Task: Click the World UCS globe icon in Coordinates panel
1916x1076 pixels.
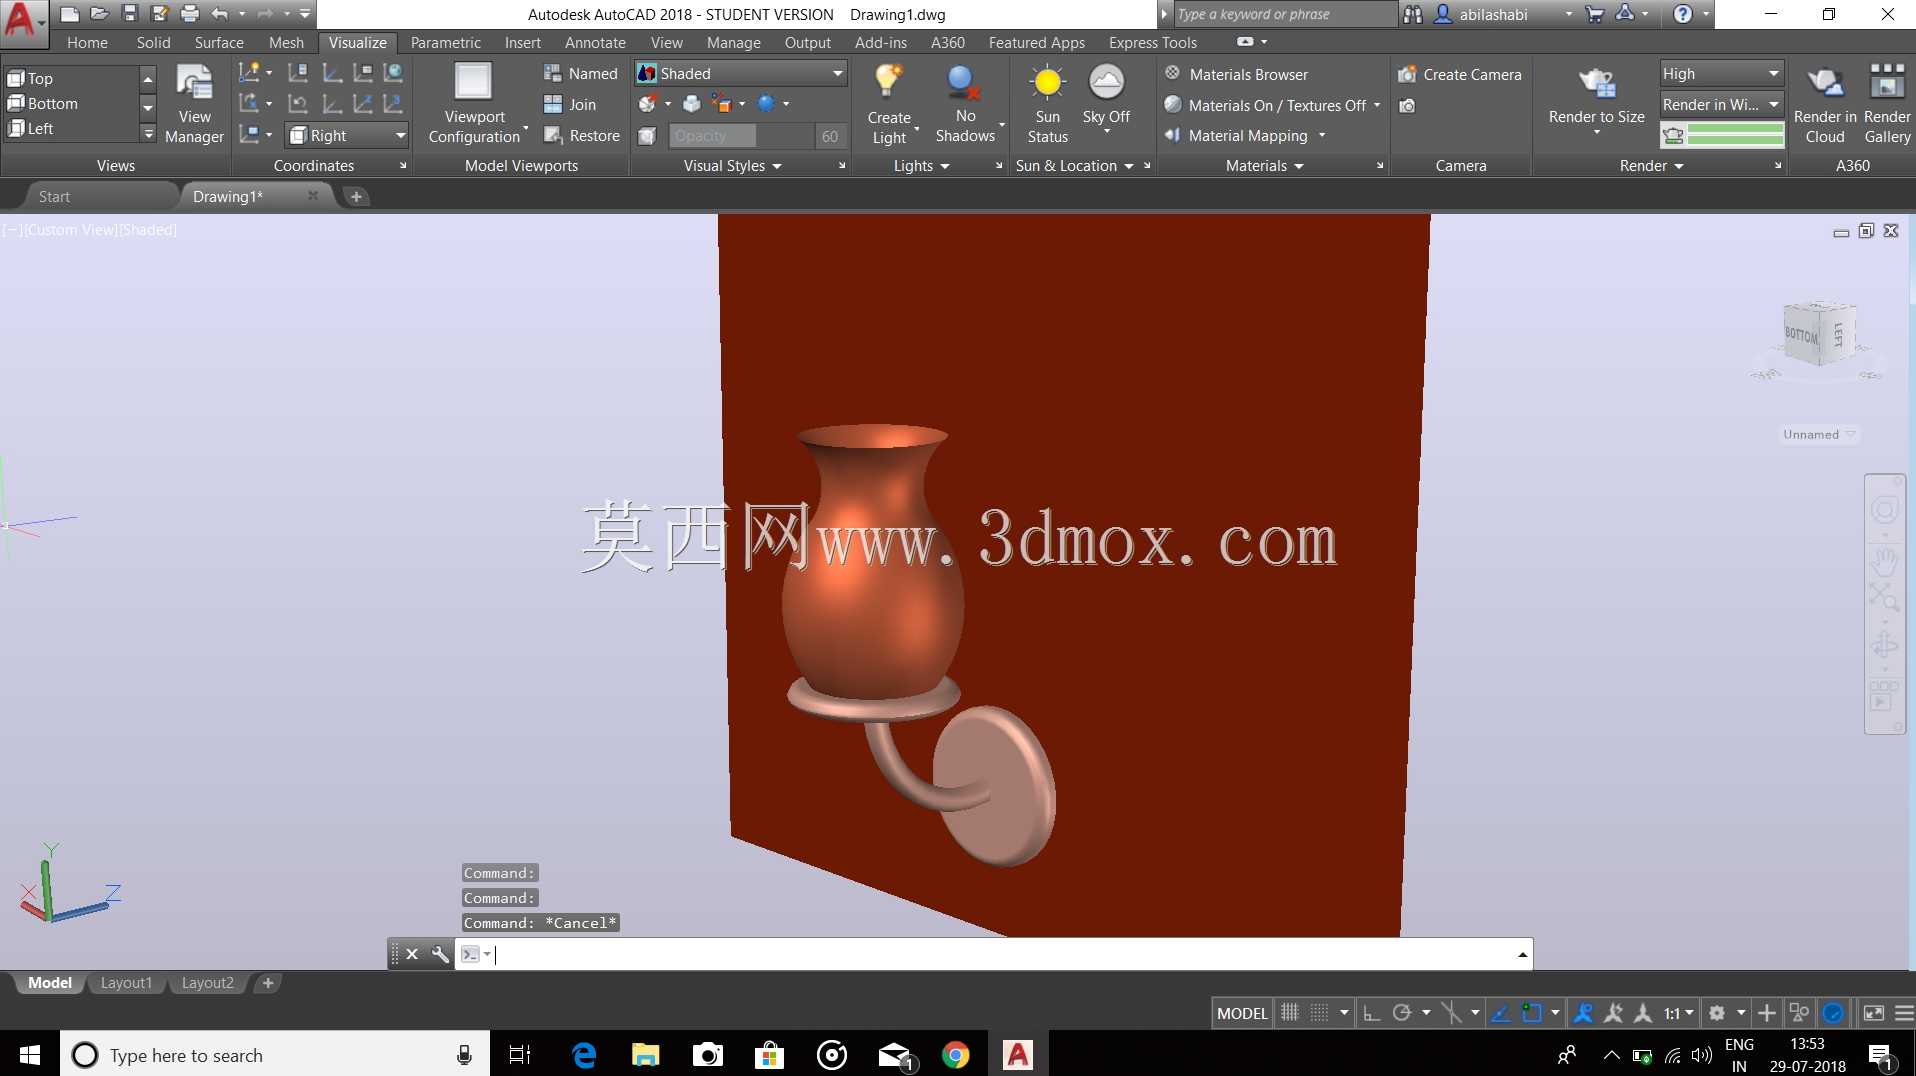Action: [393, 72]
